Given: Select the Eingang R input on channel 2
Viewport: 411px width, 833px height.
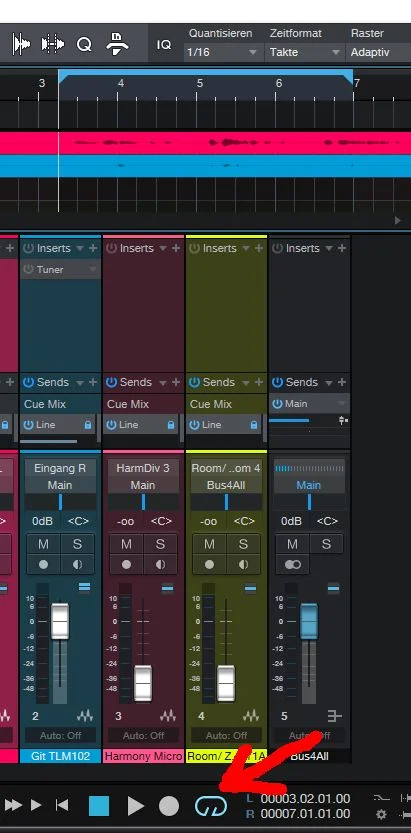Looking at the screenshot, I should click(60, 468).
